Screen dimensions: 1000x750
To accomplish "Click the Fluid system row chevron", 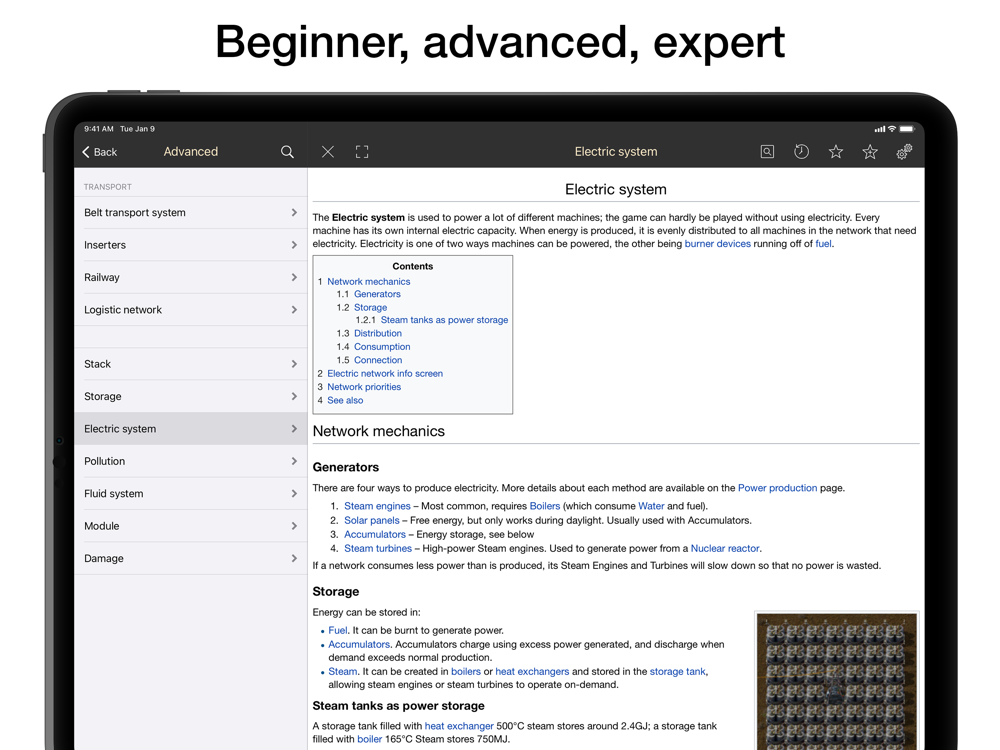I will click(294, 494).
